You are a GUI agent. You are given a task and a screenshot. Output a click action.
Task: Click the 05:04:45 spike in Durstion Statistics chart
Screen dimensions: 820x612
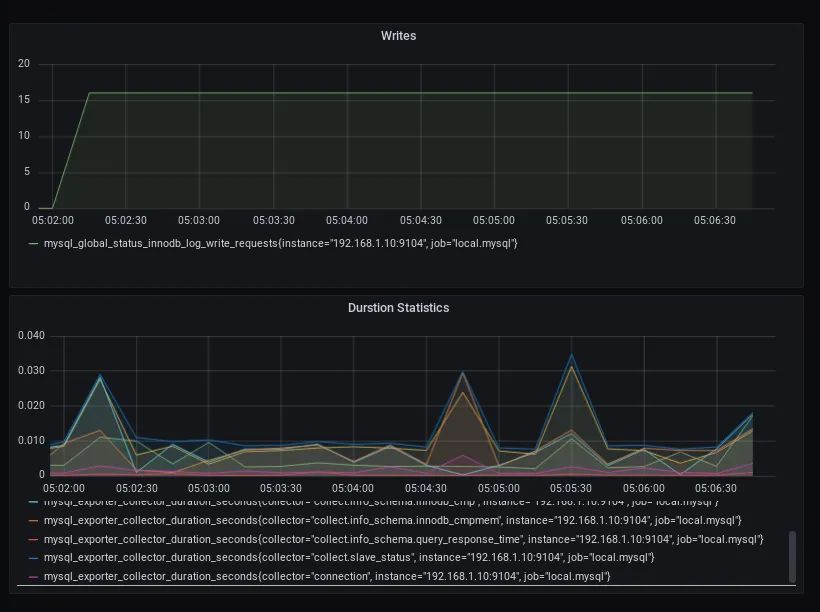coord(462,372)
